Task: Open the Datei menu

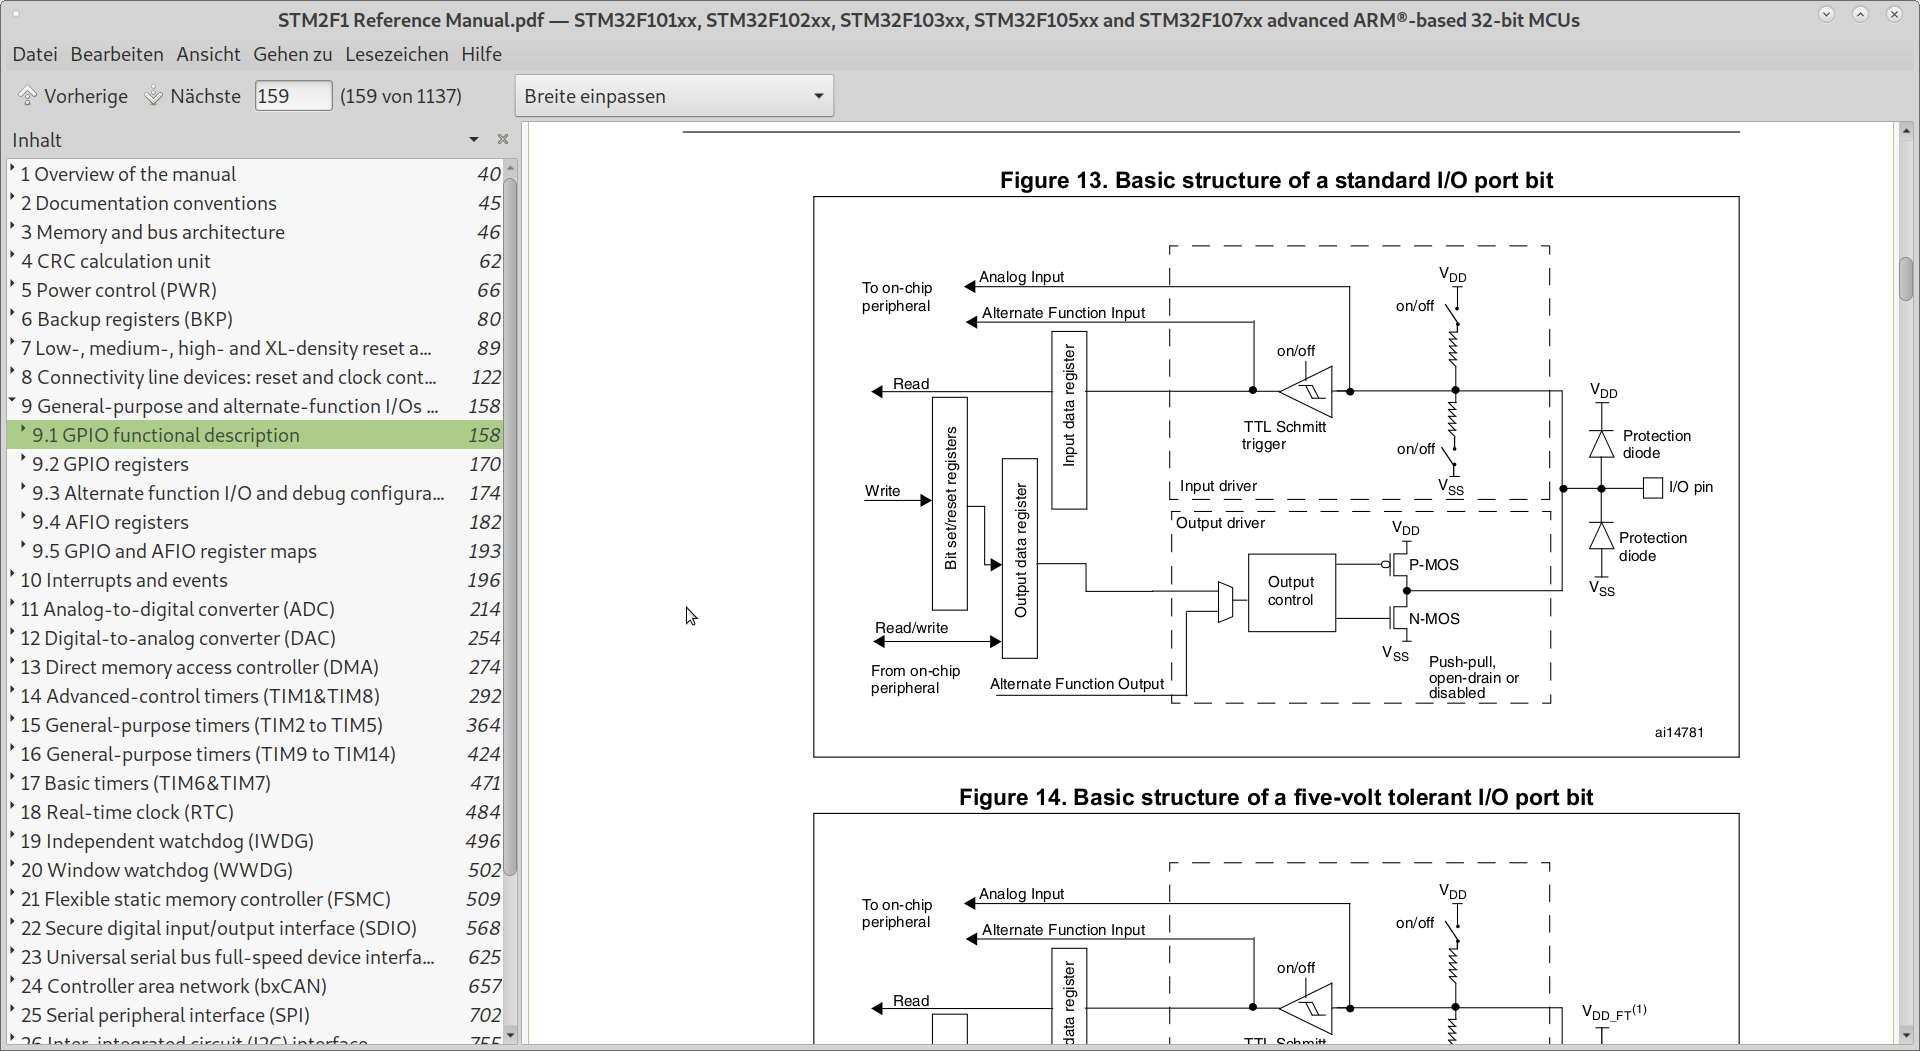Action: point(35,54)
